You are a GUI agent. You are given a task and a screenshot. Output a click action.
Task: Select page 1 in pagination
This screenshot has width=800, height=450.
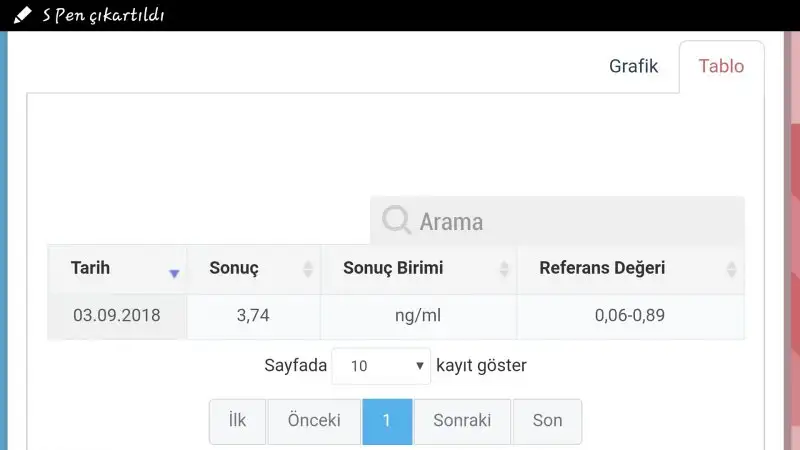point(387,421)
